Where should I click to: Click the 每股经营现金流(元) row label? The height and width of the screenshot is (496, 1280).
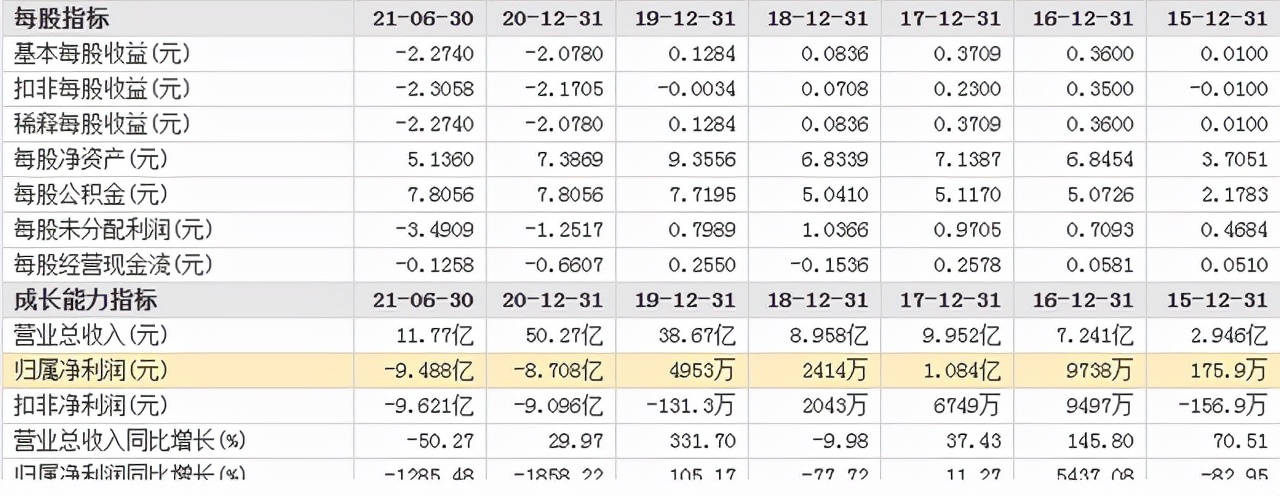click(x=113, y=265)
